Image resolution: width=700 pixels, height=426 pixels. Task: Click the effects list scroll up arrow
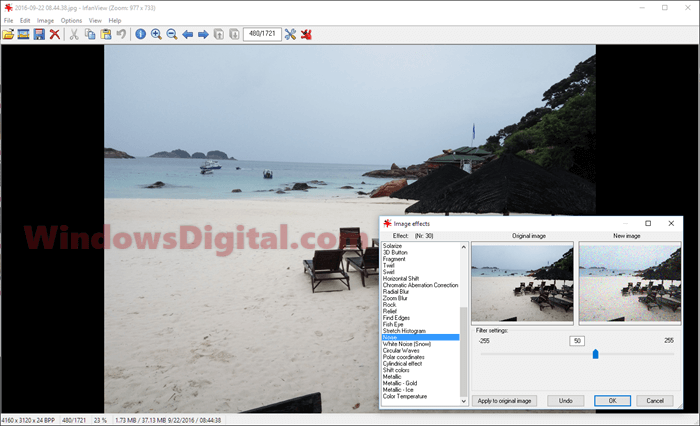(463, 247)
